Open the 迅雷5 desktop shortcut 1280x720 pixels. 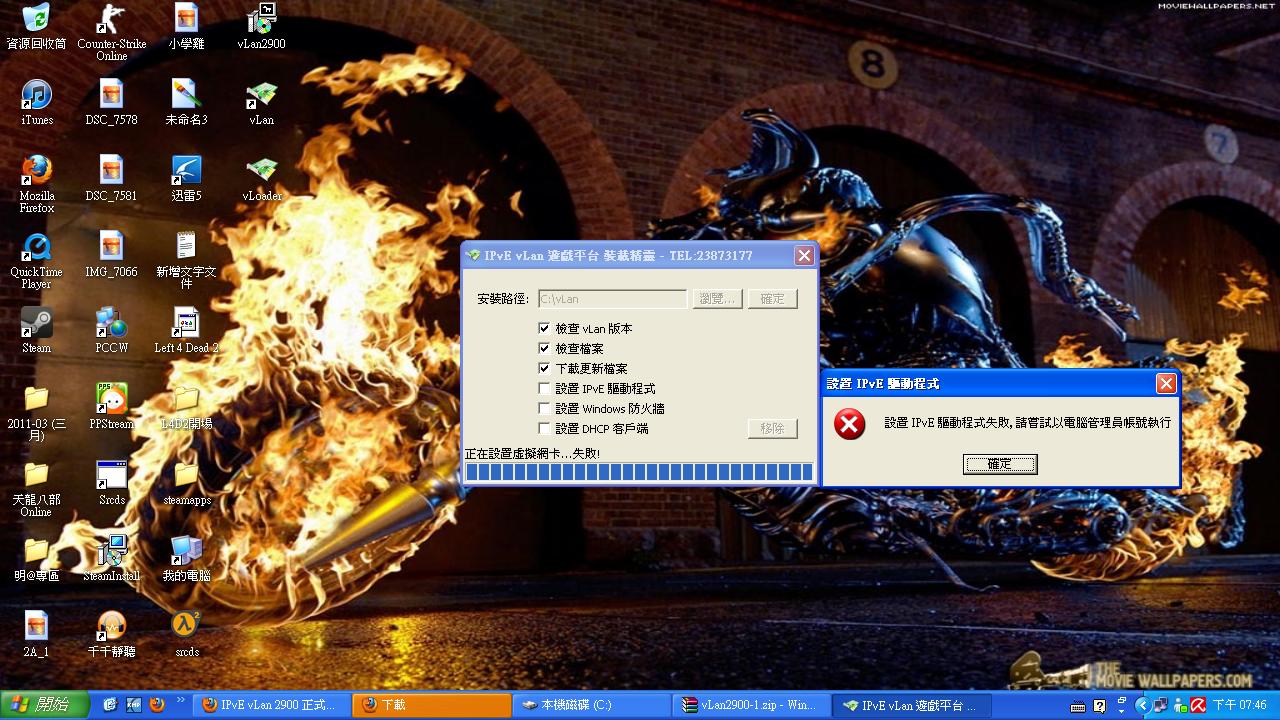tap(186, 178)
